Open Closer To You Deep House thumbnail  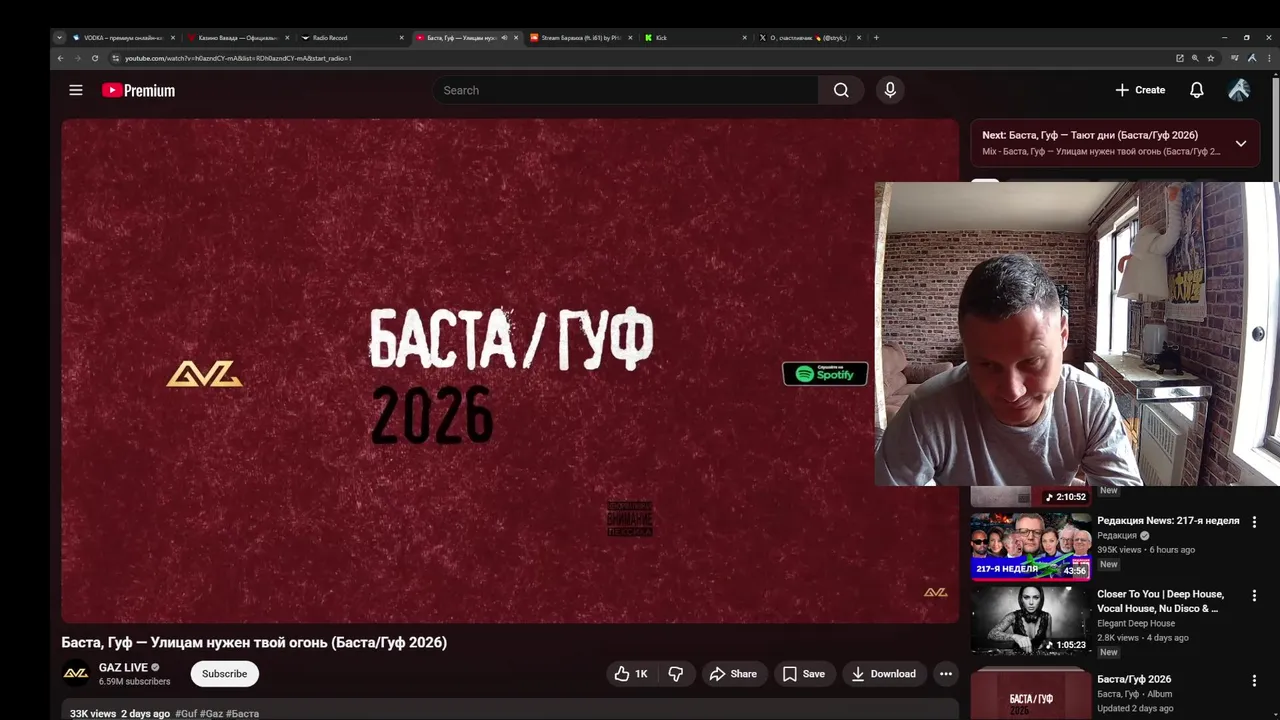click(x=1030, y=620)
